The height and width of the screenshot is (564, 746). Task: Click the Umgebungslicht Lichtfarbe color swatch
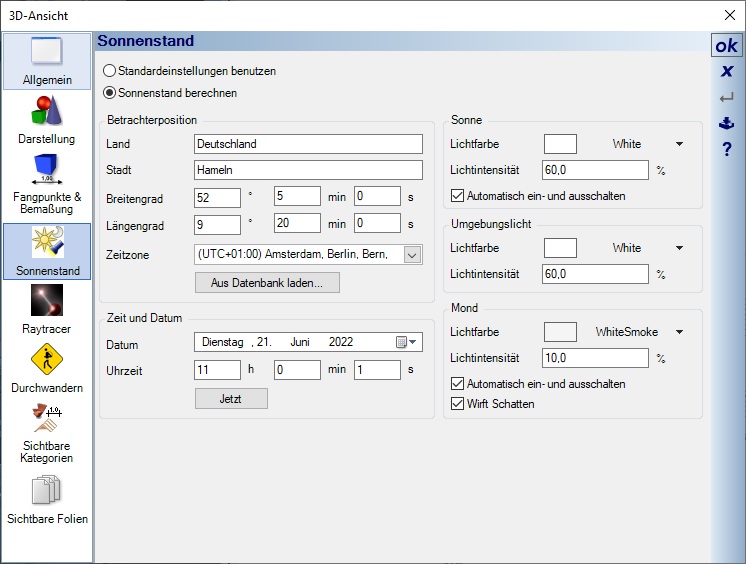click(x=560, y=248)
